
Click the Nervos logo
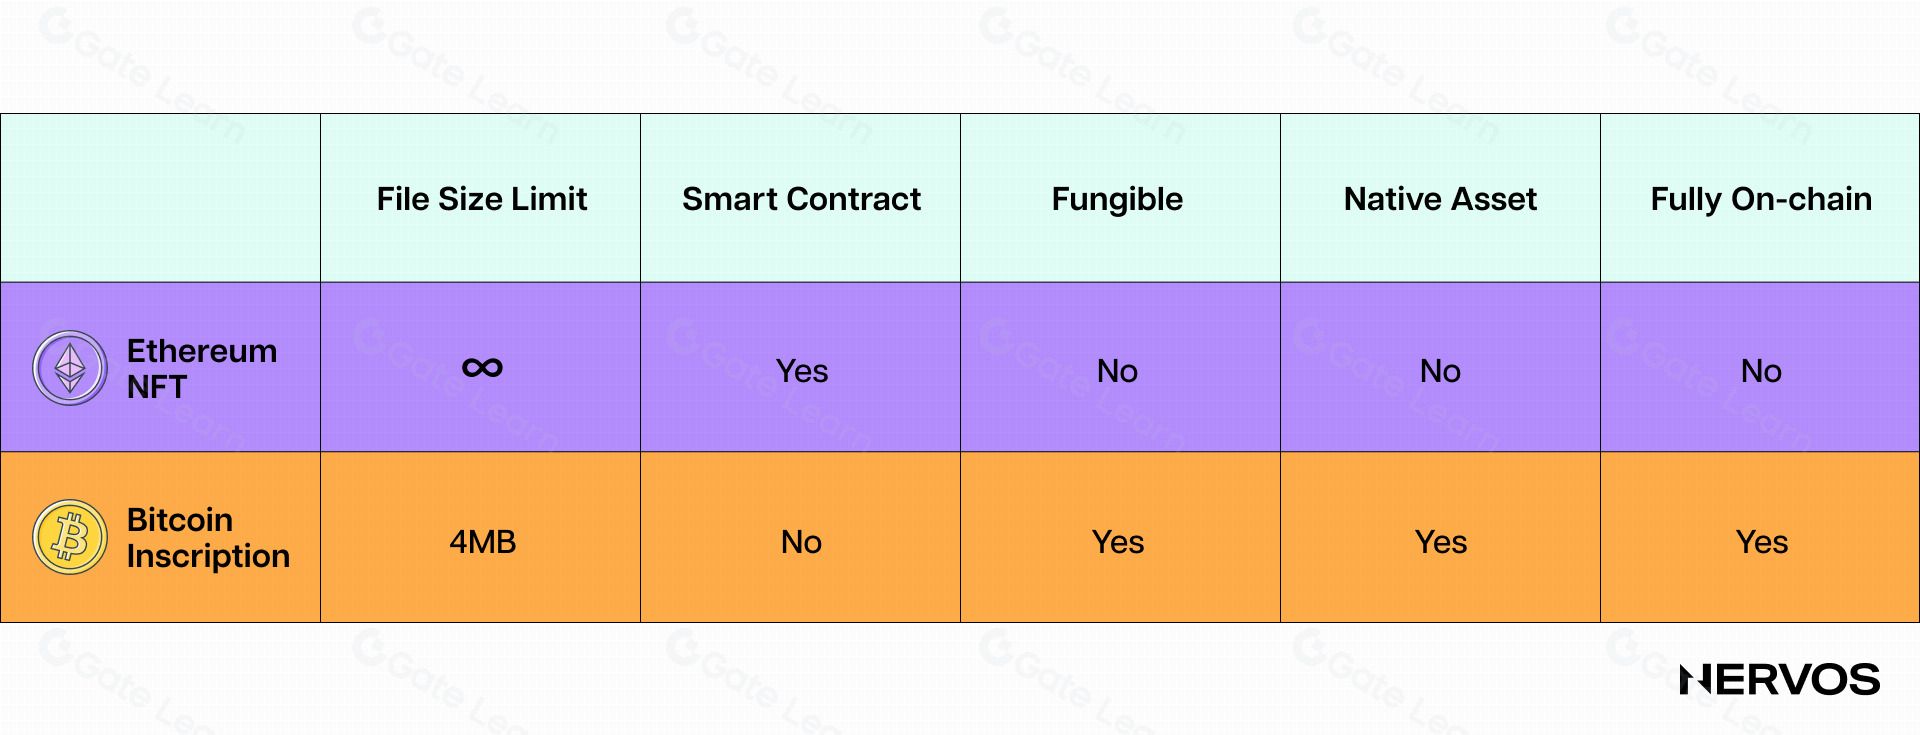point(1779,680)
